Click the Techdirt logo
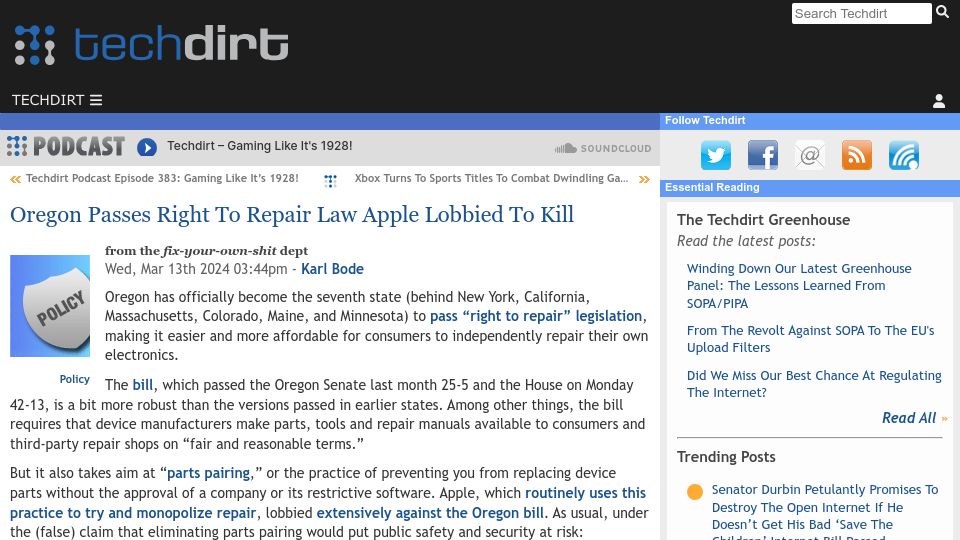Image resolution: width=960 pixels, height=540 pixels. coord(151,44)
